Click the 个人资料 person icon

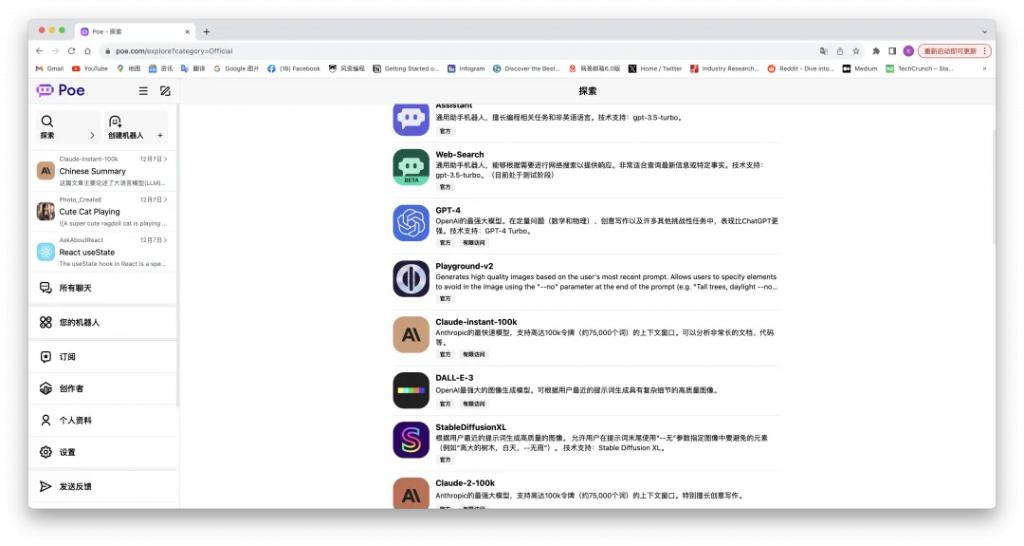pyautogui.click(x=46, y=421)
